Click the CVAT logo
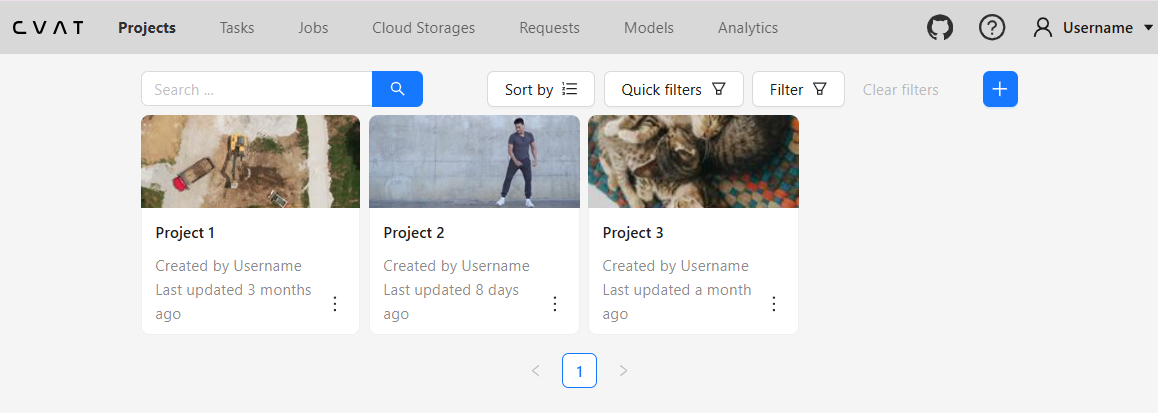Viewport: 1158px width, 413px height. 48,28
